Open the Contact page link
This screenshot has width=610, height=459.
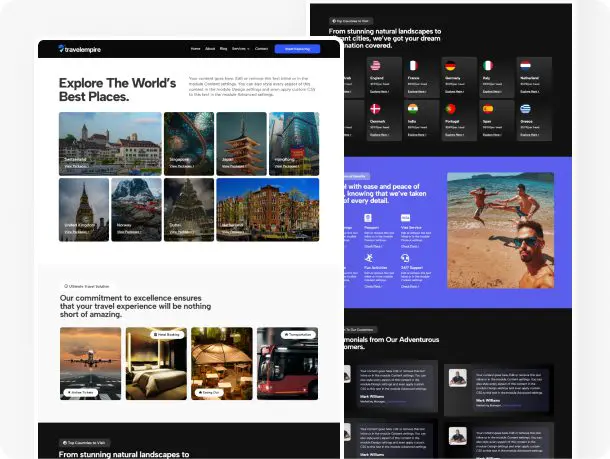click(261, 48)
